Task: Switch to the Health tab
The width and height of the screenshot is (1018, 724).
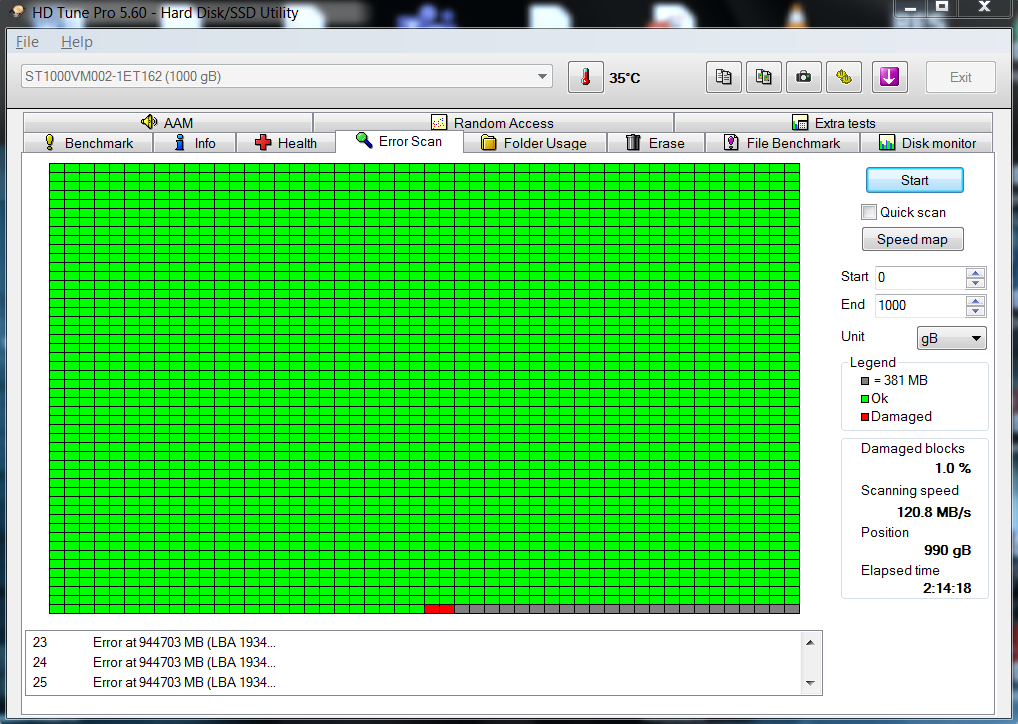Action: point(286,143)
